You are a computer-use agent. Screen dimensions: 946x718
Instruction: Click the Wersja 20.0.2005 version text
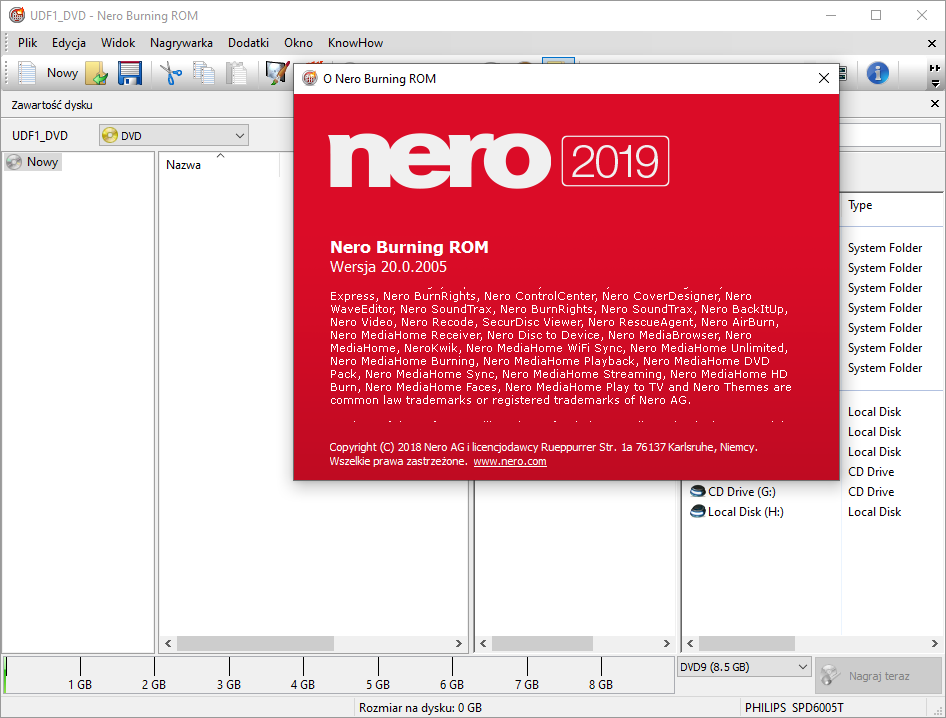pyautogui.click(x=389, y=267)
